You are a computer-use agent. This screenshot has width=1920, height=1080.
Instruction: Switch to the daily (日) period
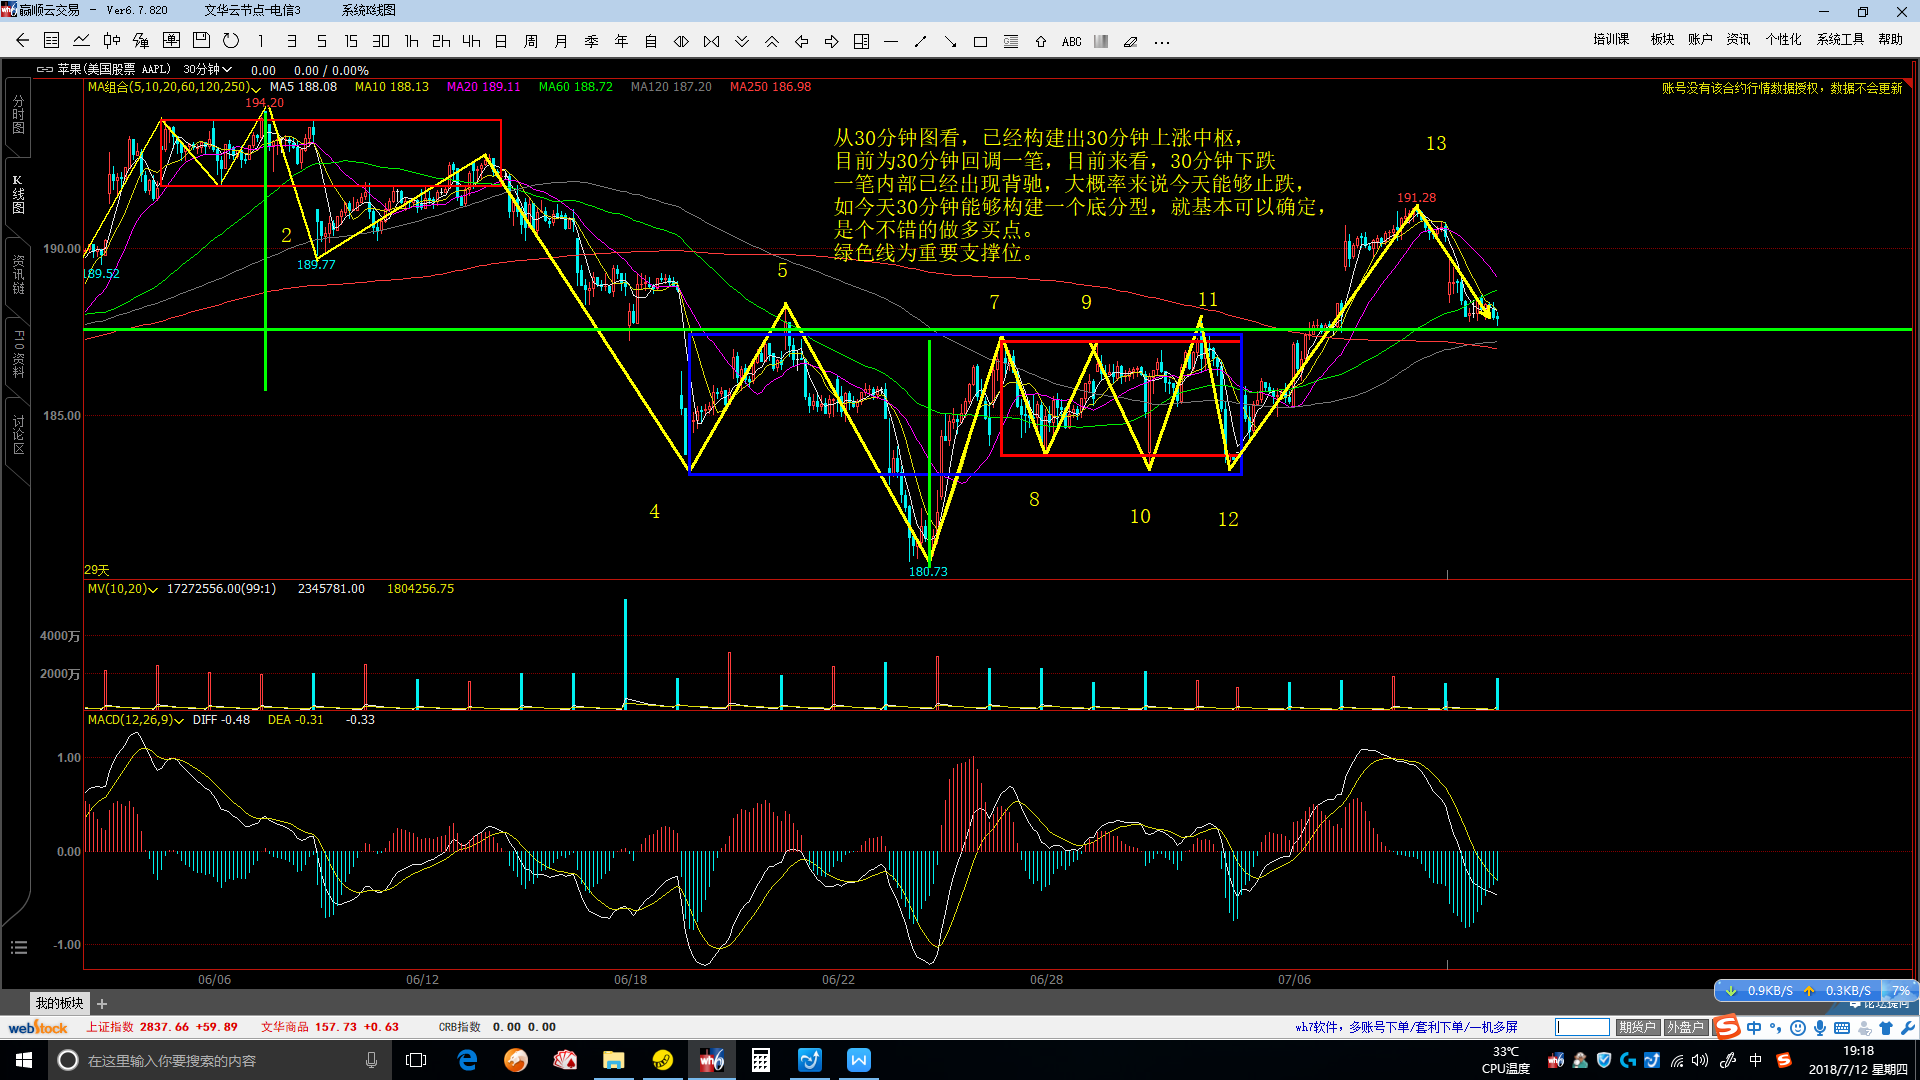click(x=501, y=41)
